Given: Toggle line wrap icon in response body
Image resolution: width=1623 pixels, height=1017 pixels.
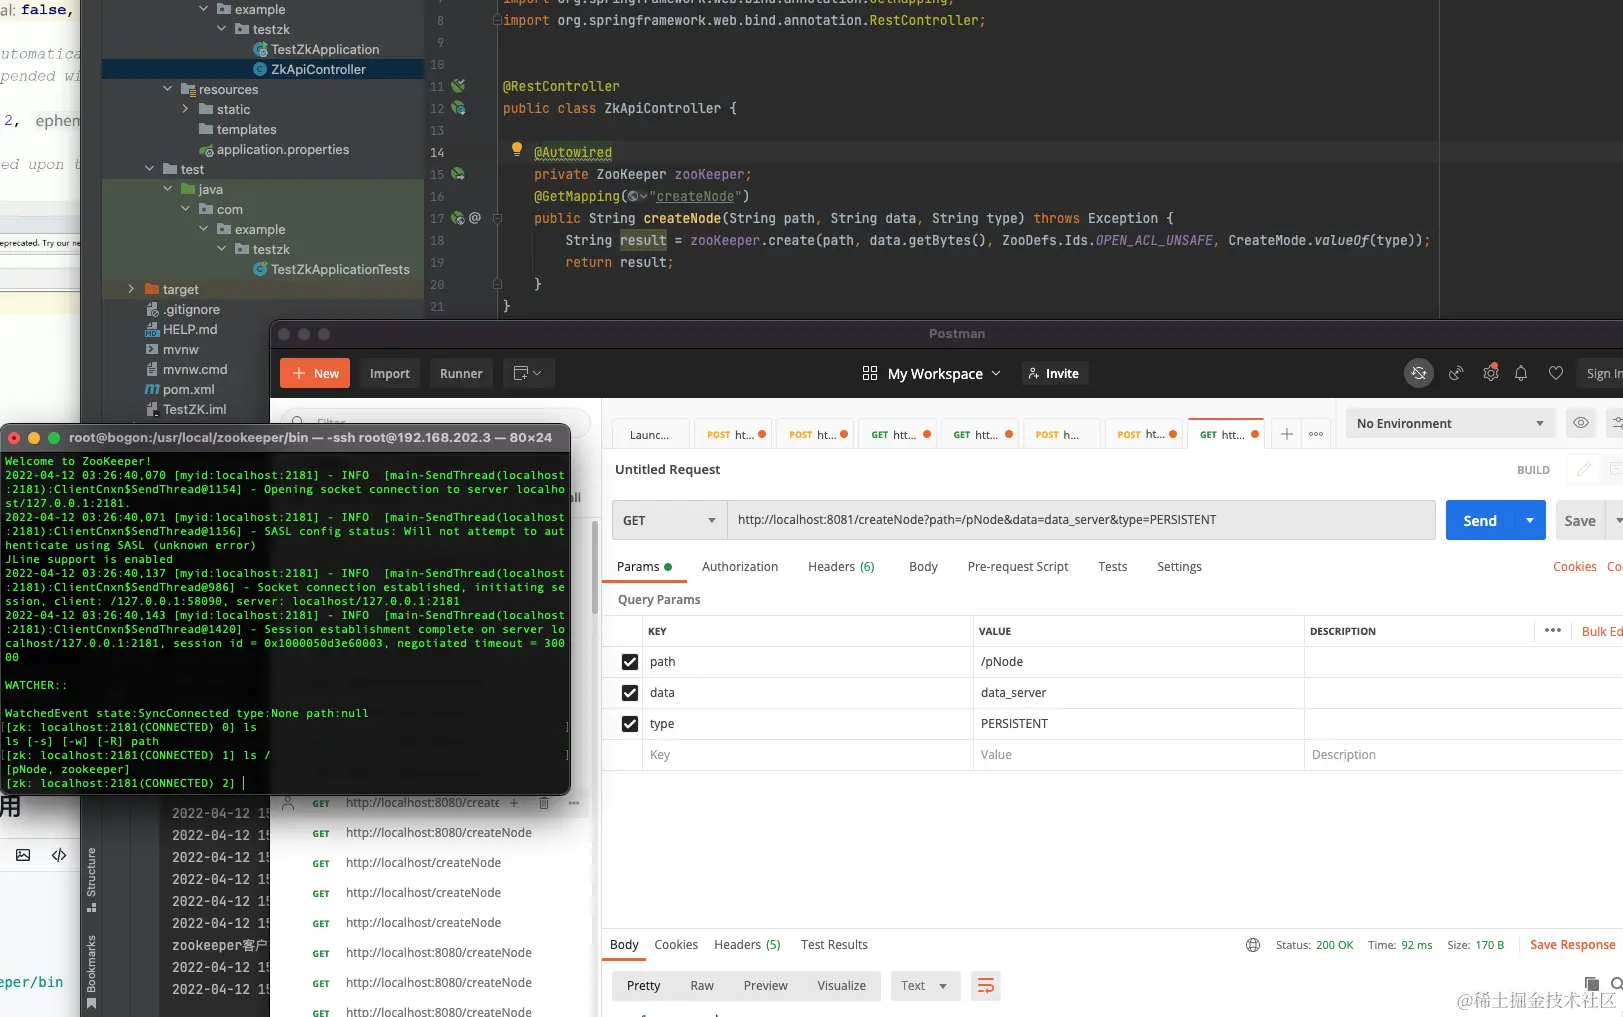Looking at the screenshot, I should click(x=986, y=986).
